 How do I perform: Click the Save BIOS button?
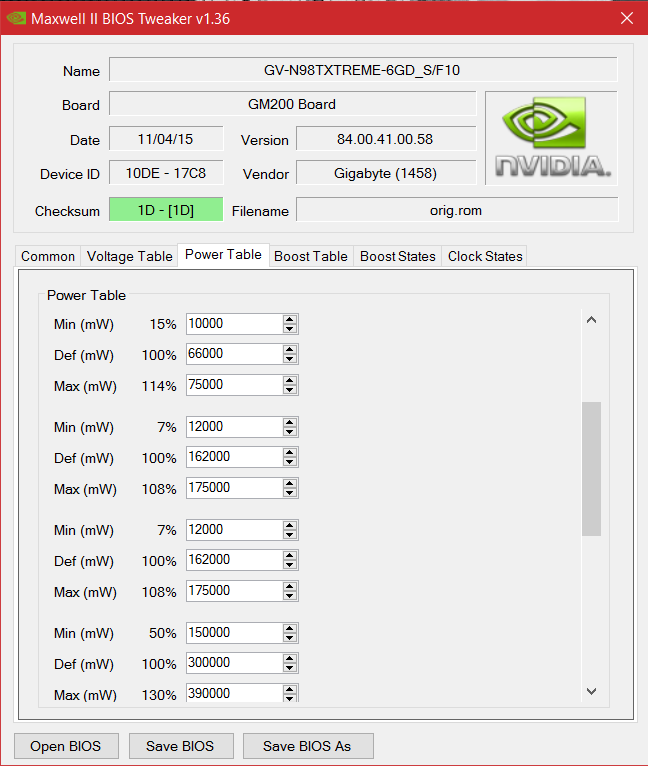point(180,746)
